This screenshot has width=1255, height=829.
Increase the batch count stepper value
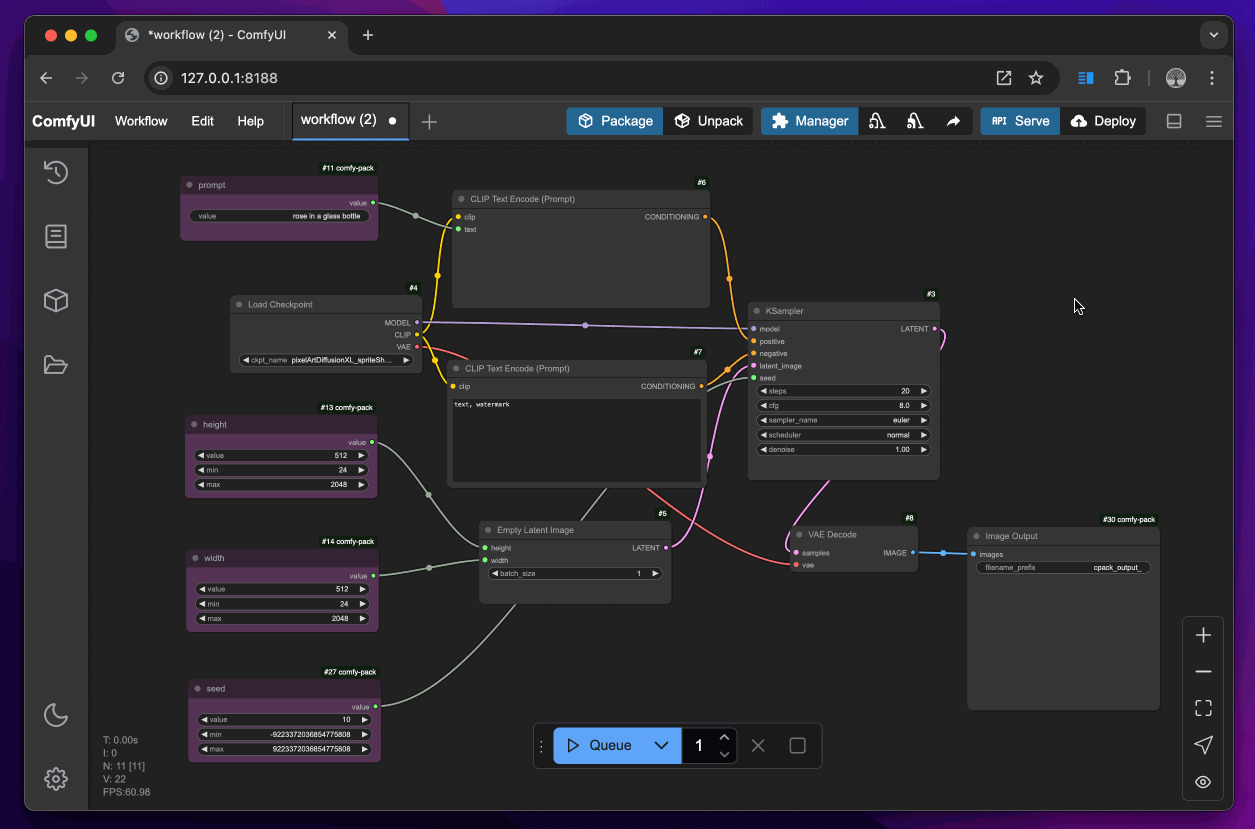click(725, 737)
